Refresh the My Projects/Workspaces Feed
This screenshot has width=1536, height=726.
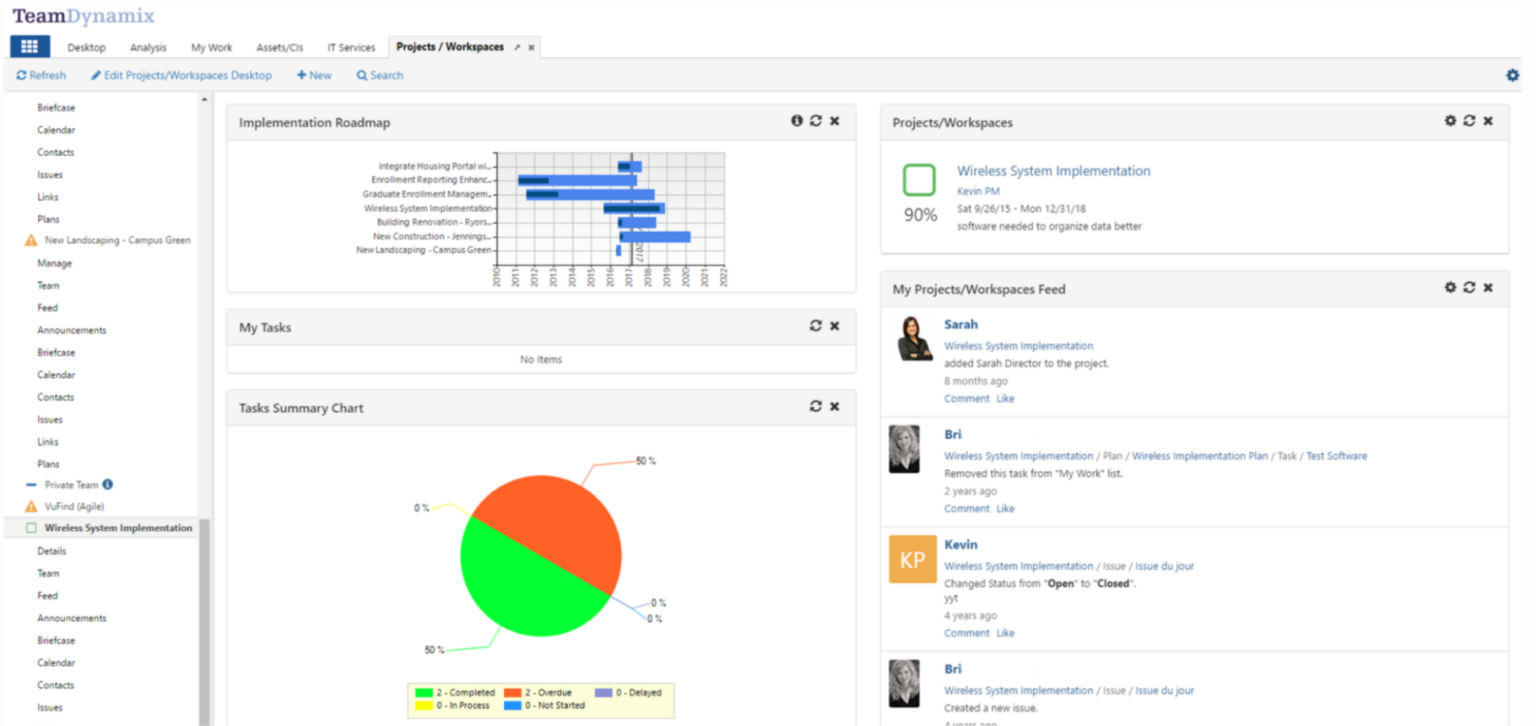pos(1469,287)
